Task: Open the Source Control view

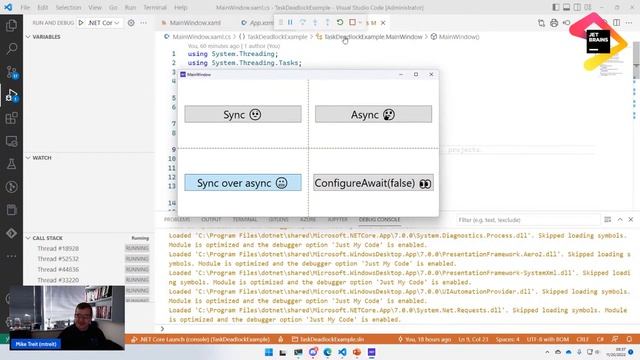Action: [11, 72]
